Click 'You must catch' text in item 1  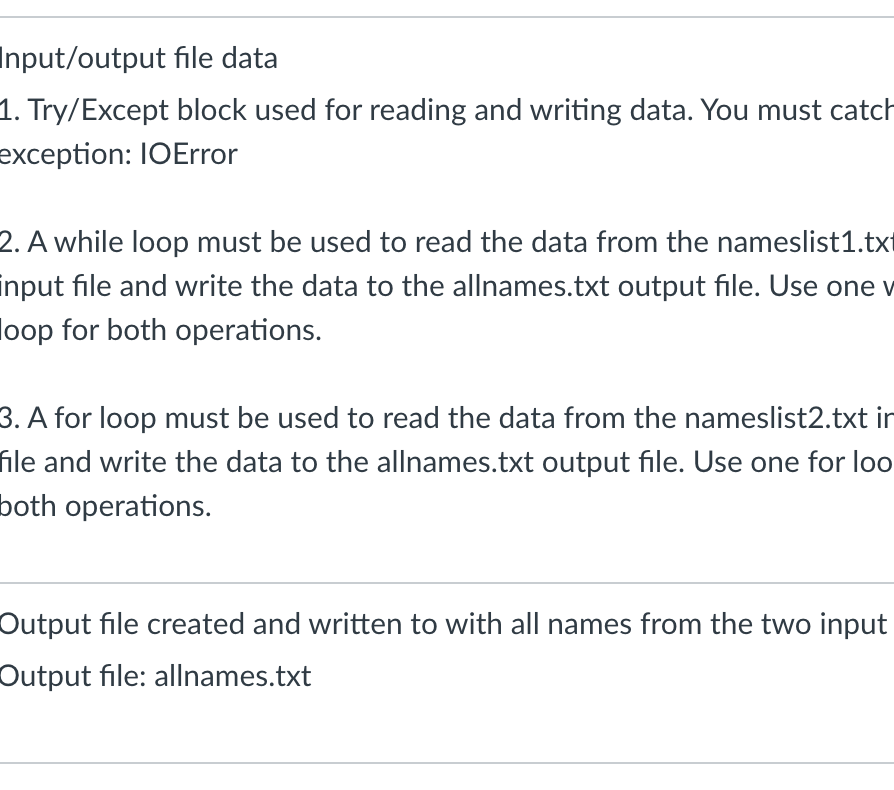[x=797, y=110]
